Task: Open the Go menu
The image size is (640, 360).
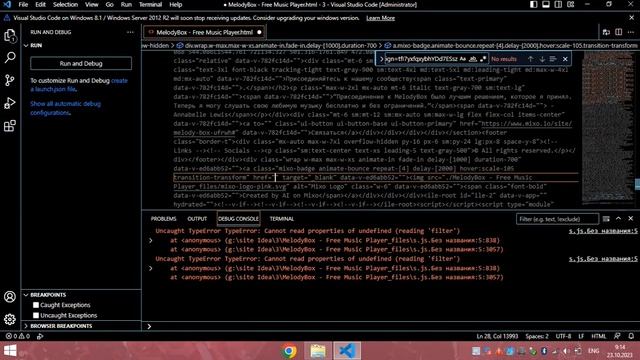Action: point(109,4)
